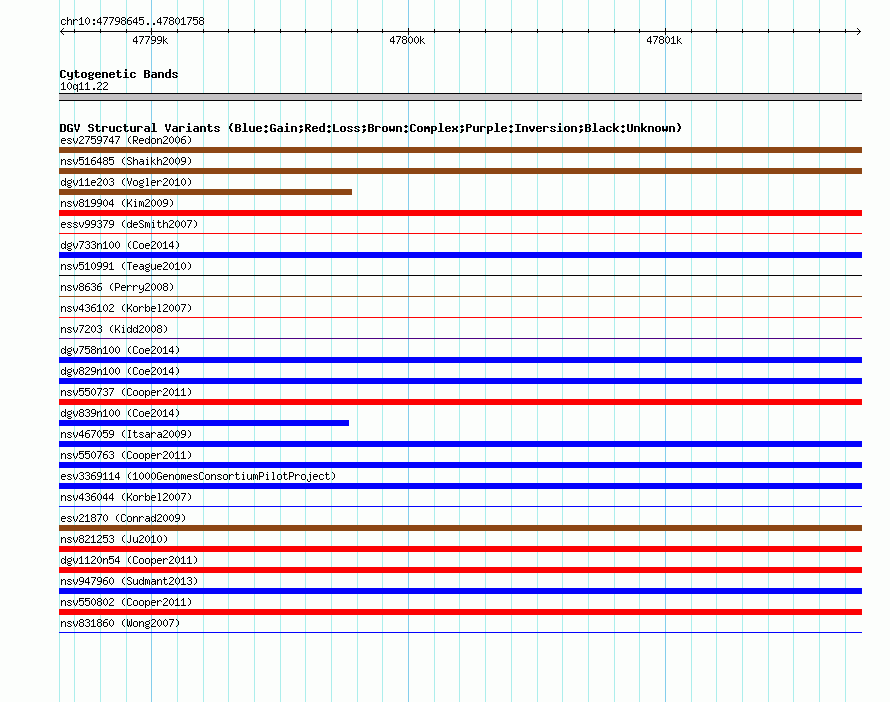Click the 47799k ruler tick label
Viewport: 890px width, 702px height.
(x=150, y=40)
